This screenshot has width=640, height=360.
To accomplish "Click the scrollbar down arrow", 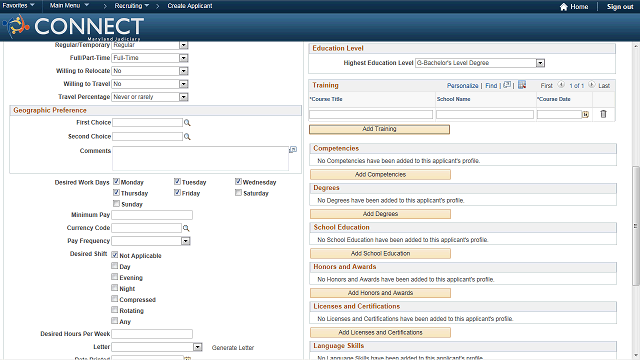I will pos(636,356).
